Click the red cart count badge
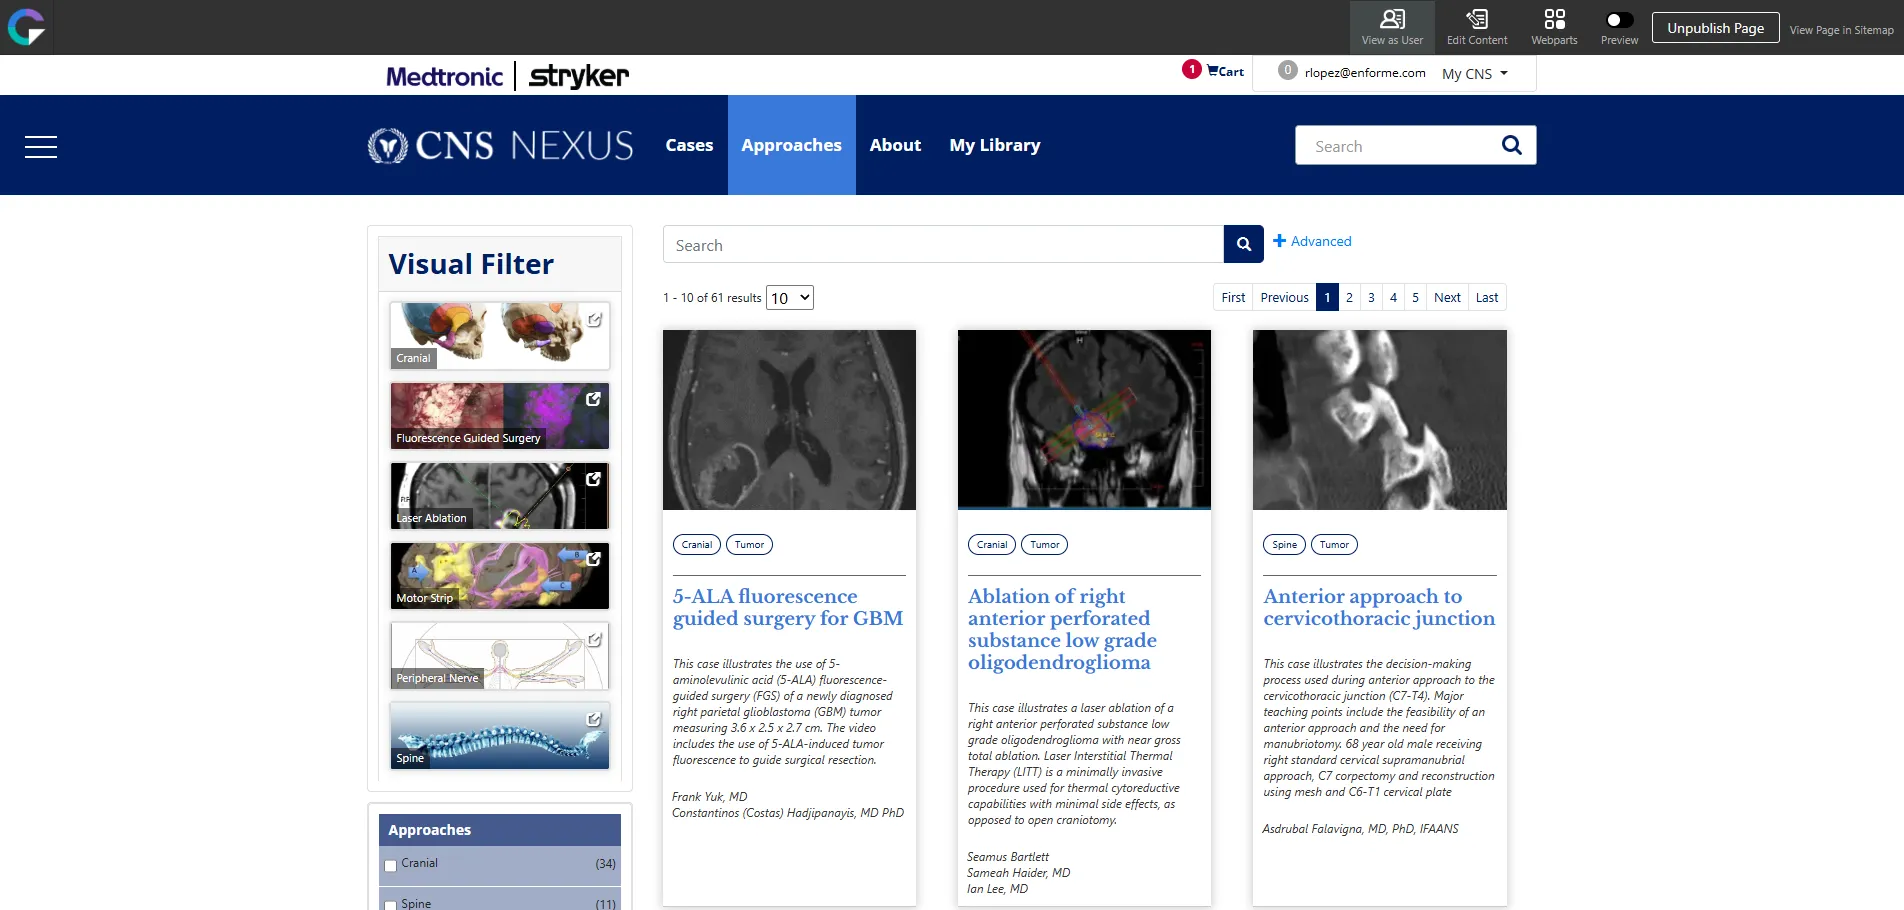Screen dimensions: 1904x910 pyautogui.click(x=1191, y=69)
